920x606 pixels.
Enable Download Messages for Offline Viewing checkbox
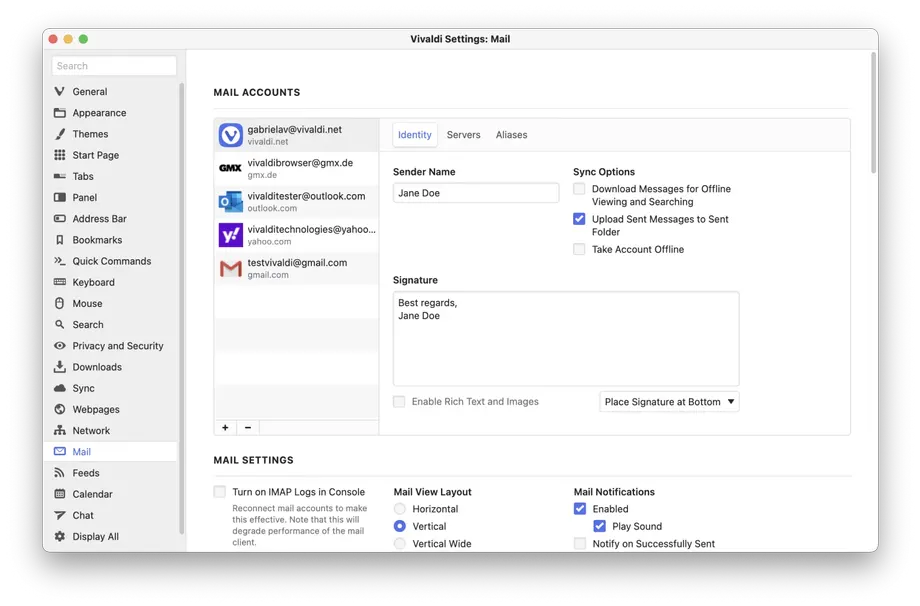tap(579, 189)
